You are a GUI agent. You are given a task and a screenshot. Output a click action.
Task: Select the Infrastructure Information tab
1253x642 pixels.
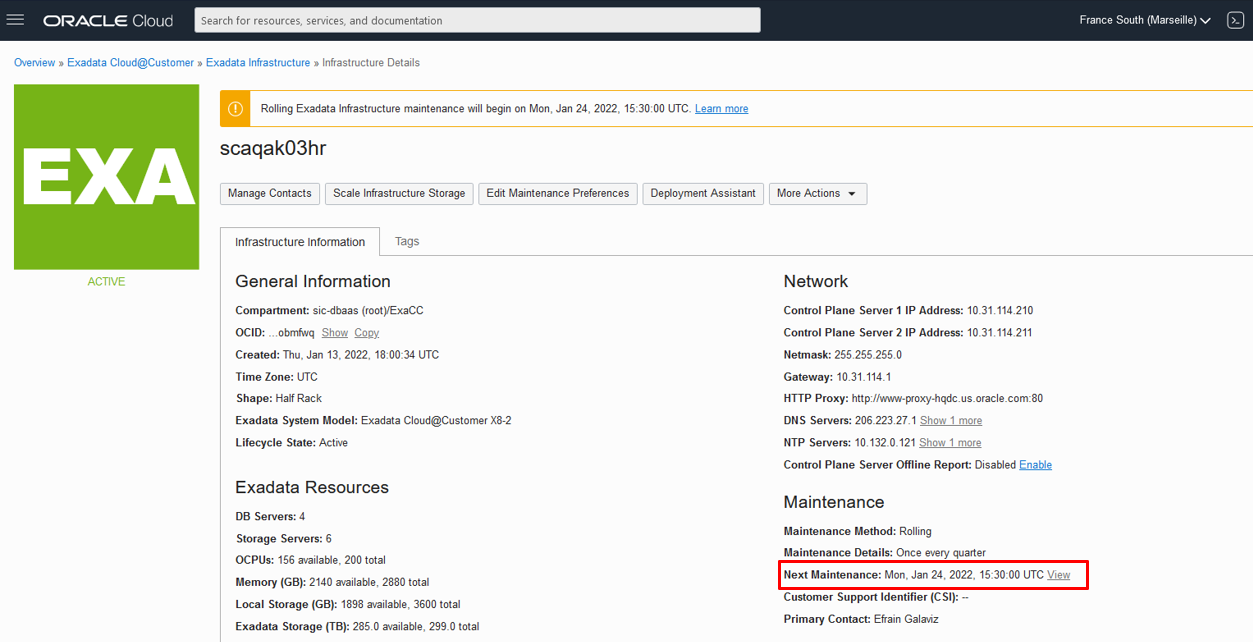pyautogui.click(x=300, y=242)
